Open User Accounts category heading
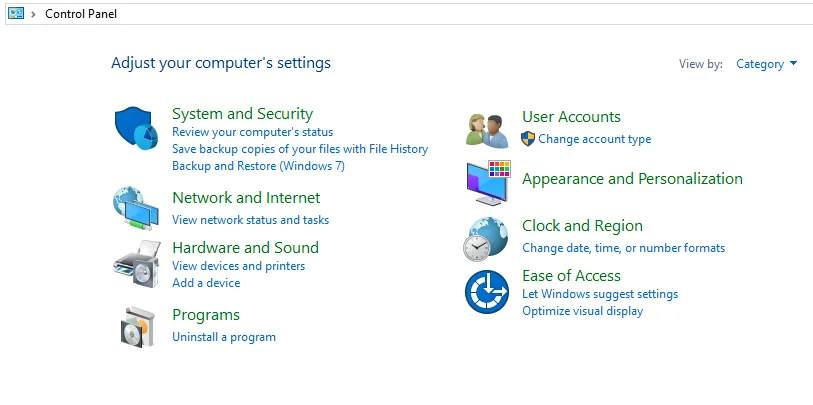This screenshot has width=813, height=405. pyautogui.click(x=571, y=117)
